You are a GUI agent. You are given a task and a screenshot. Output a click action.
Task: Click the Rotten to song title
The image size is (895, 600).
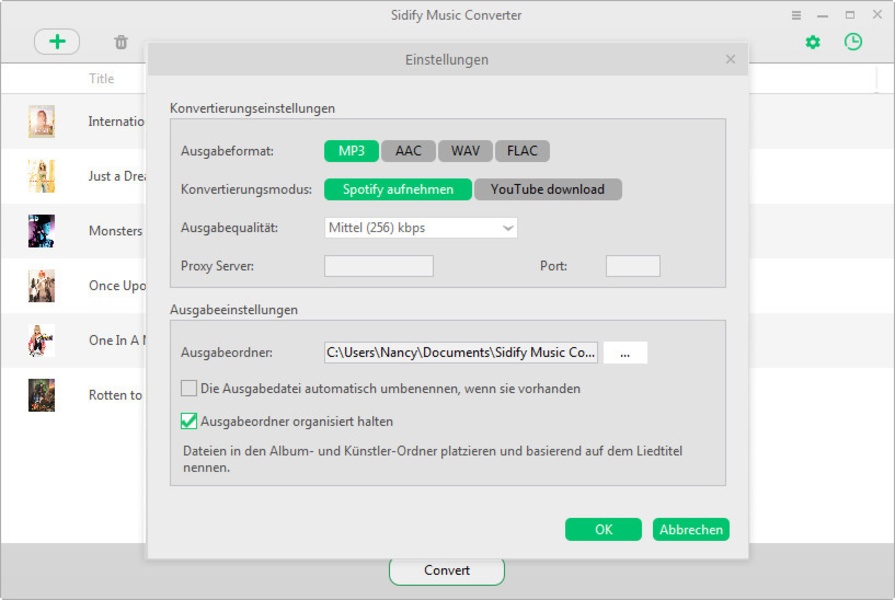[116, 395]
